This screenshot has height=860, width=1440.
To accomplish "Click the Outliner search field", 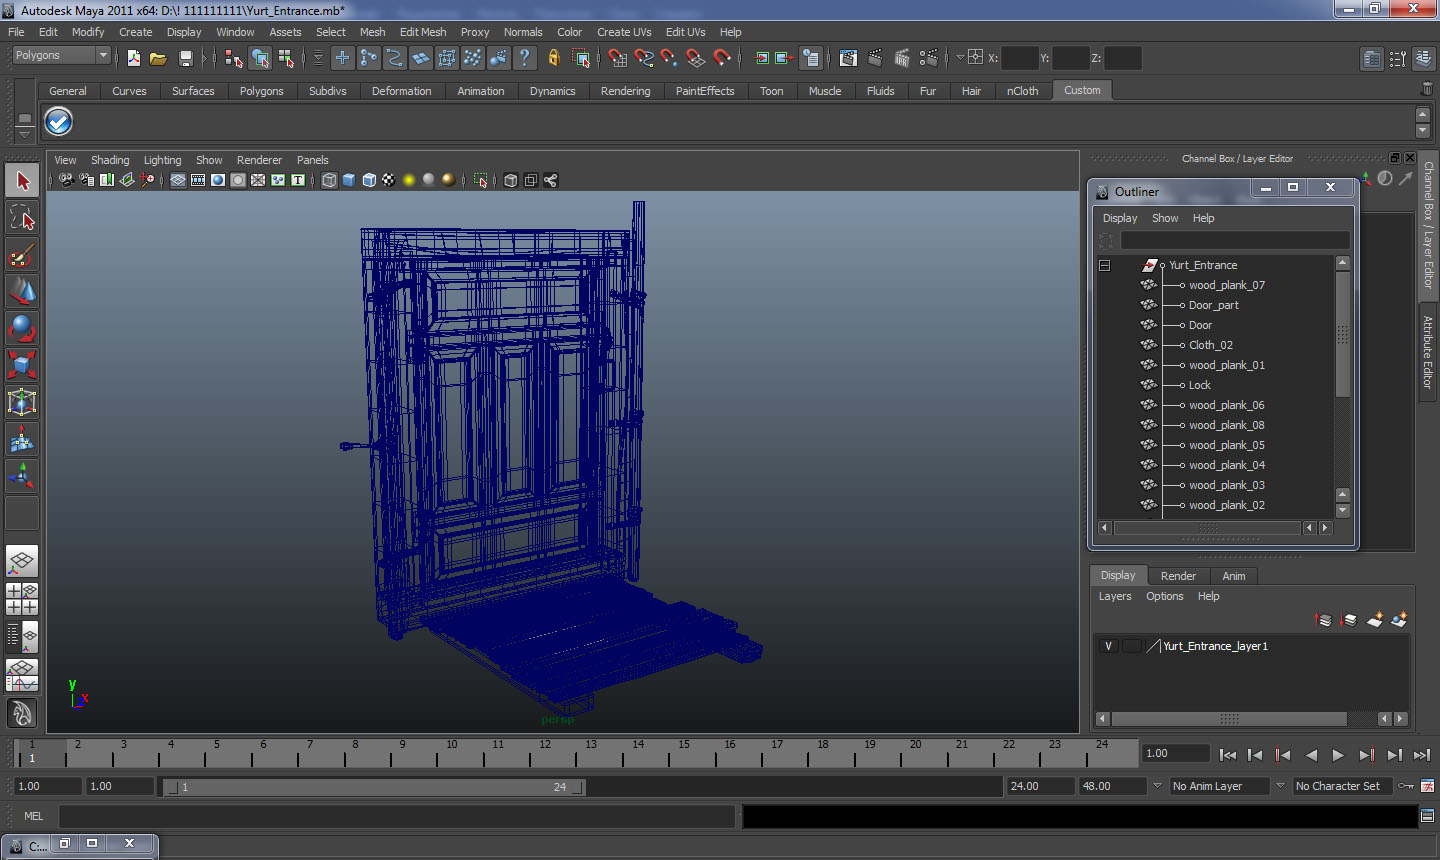I will tap(1235, 240).
